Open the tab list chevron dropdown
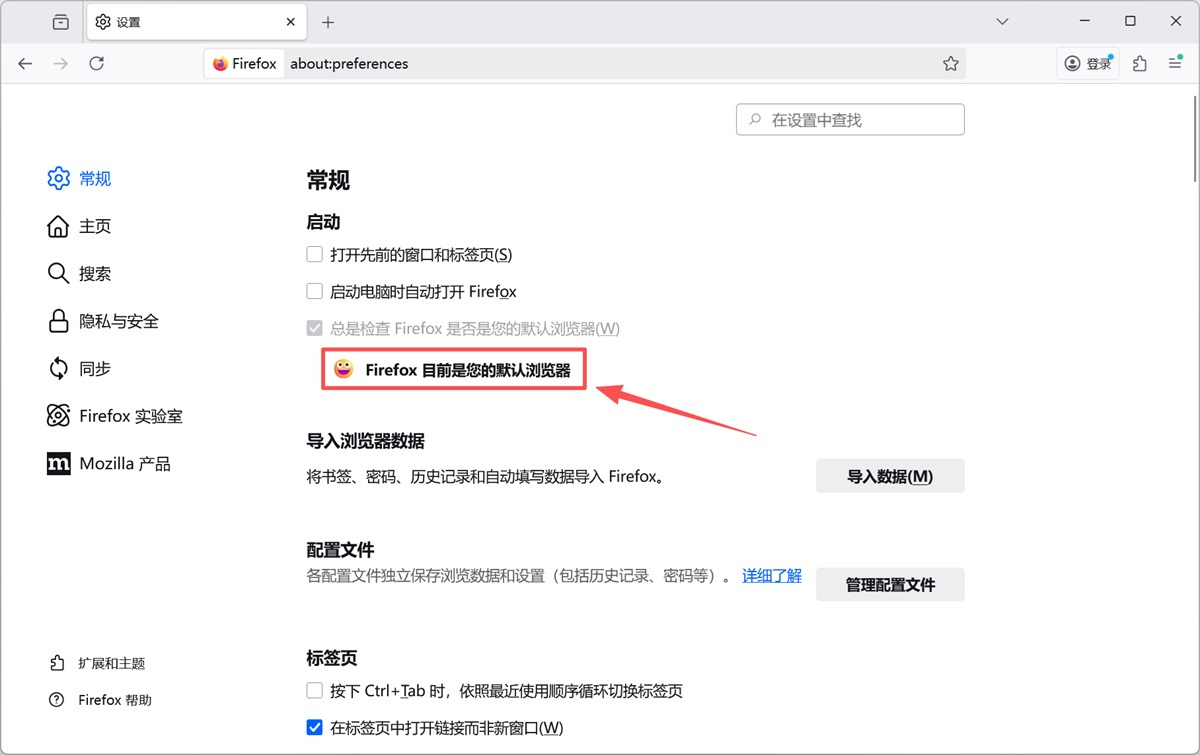Viewport: 1200px width, 755px height. pos(1002,20)
